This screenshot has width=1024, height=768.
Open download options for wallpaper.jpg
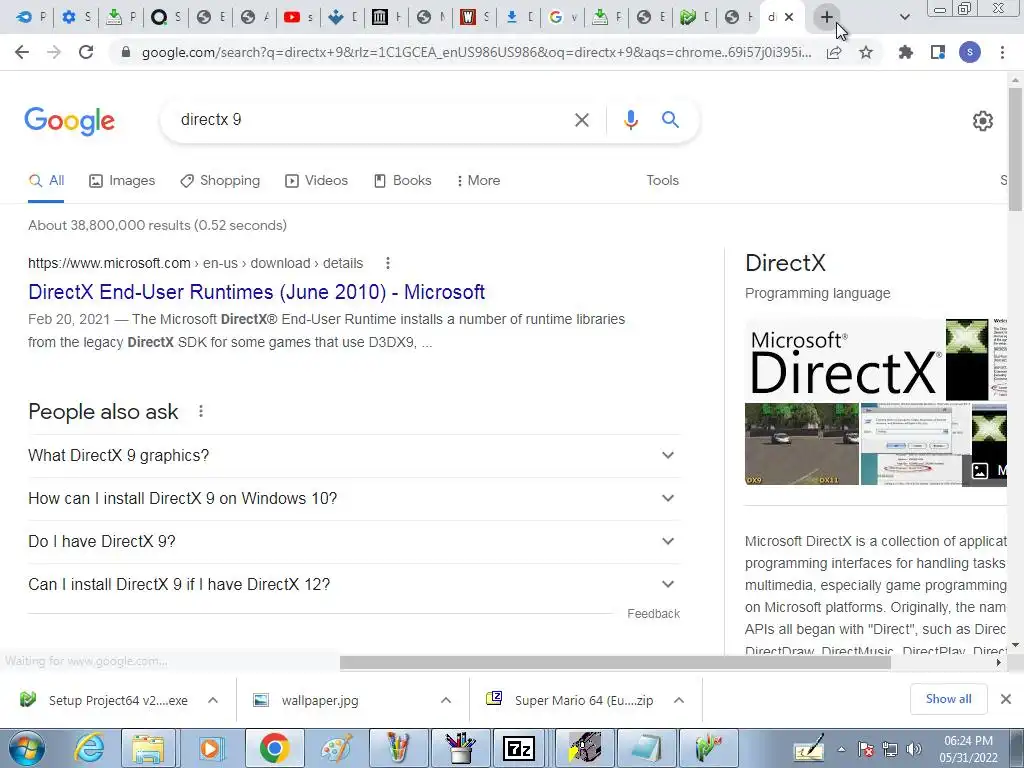[446, 701]
